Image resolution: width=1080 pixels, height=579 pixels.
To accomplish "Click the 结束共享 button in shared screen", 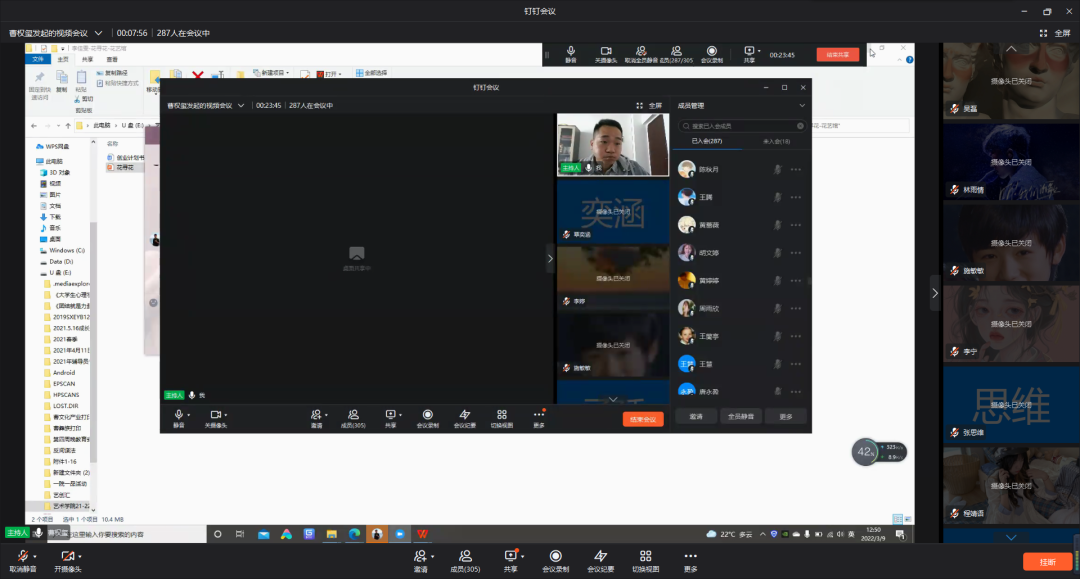I will click(x=838, y=55).
